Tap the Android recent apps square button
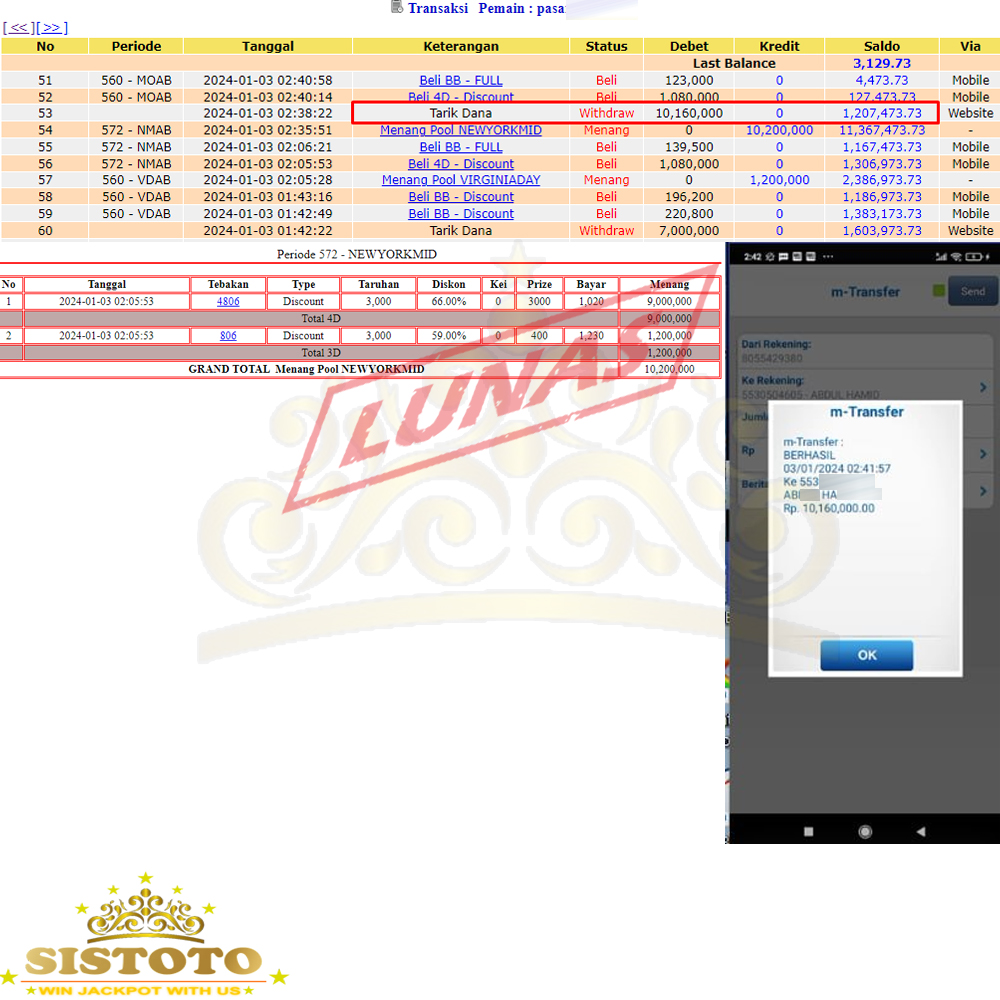Image resolution: width=1000 pixels, height=1000 pixels. click(809, 831)
